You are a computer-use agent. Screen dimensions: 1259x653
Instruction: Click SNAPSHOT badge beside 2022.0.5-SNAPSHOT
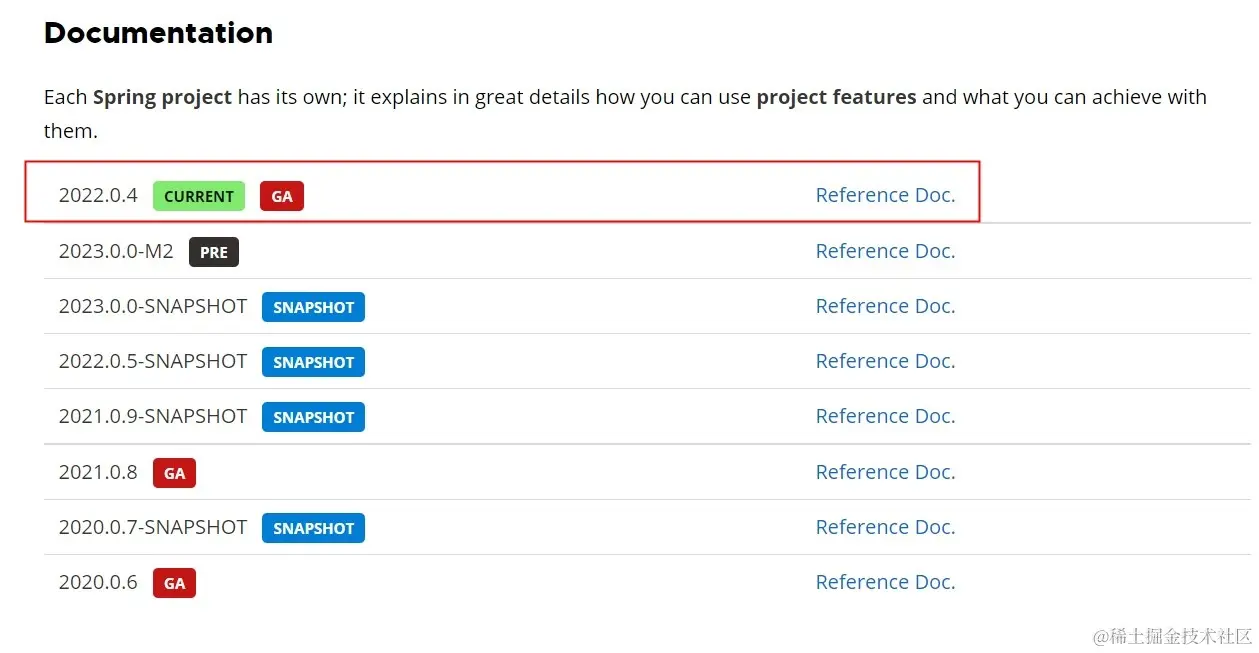(313, 362)
